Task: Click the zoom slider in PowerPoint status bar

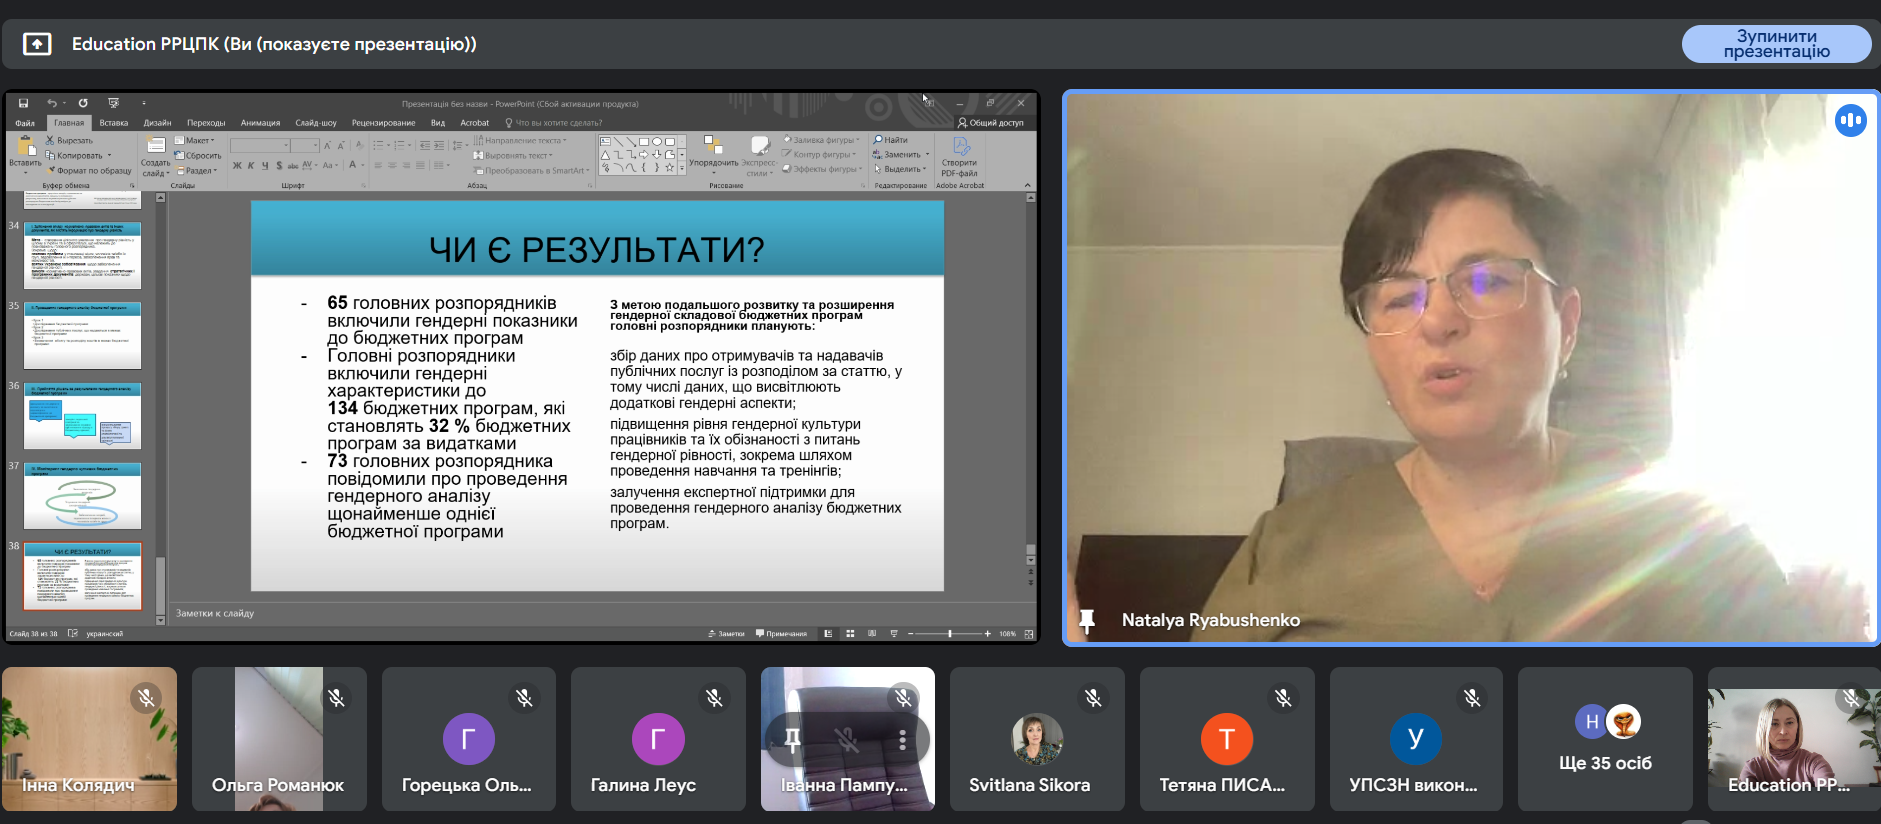Action: (x=950, y=634)
